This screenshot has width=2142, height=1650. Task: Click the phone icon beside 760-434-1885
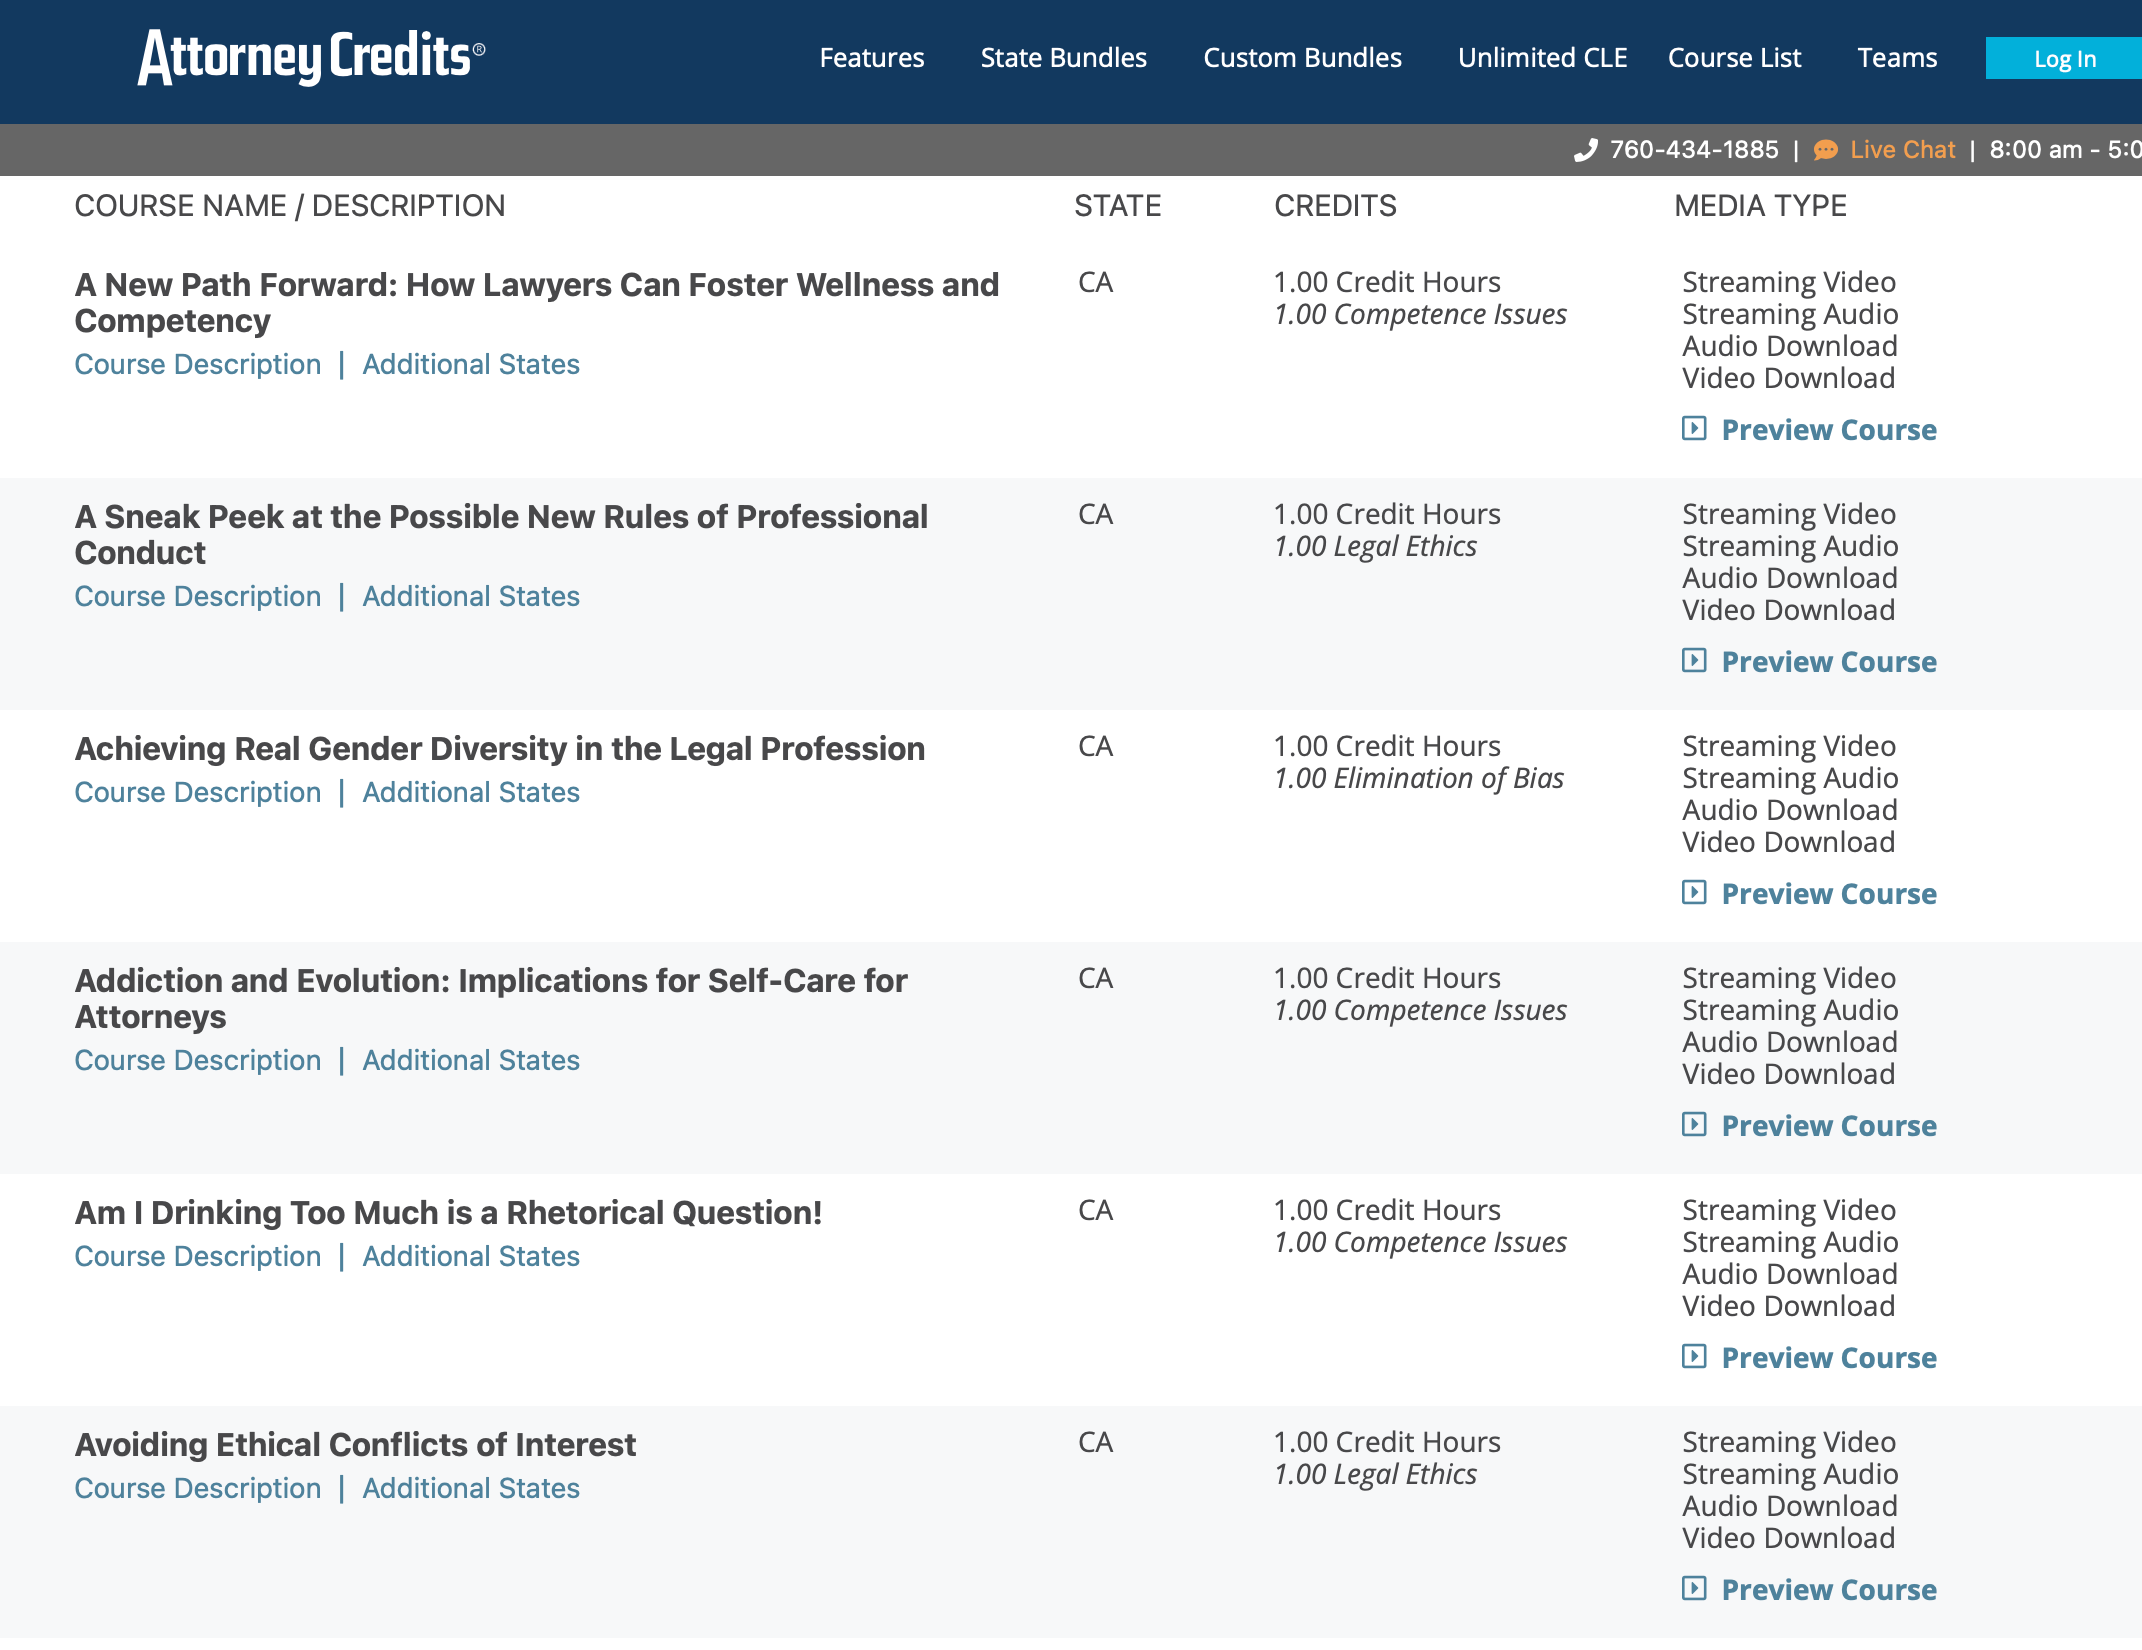1586,150
